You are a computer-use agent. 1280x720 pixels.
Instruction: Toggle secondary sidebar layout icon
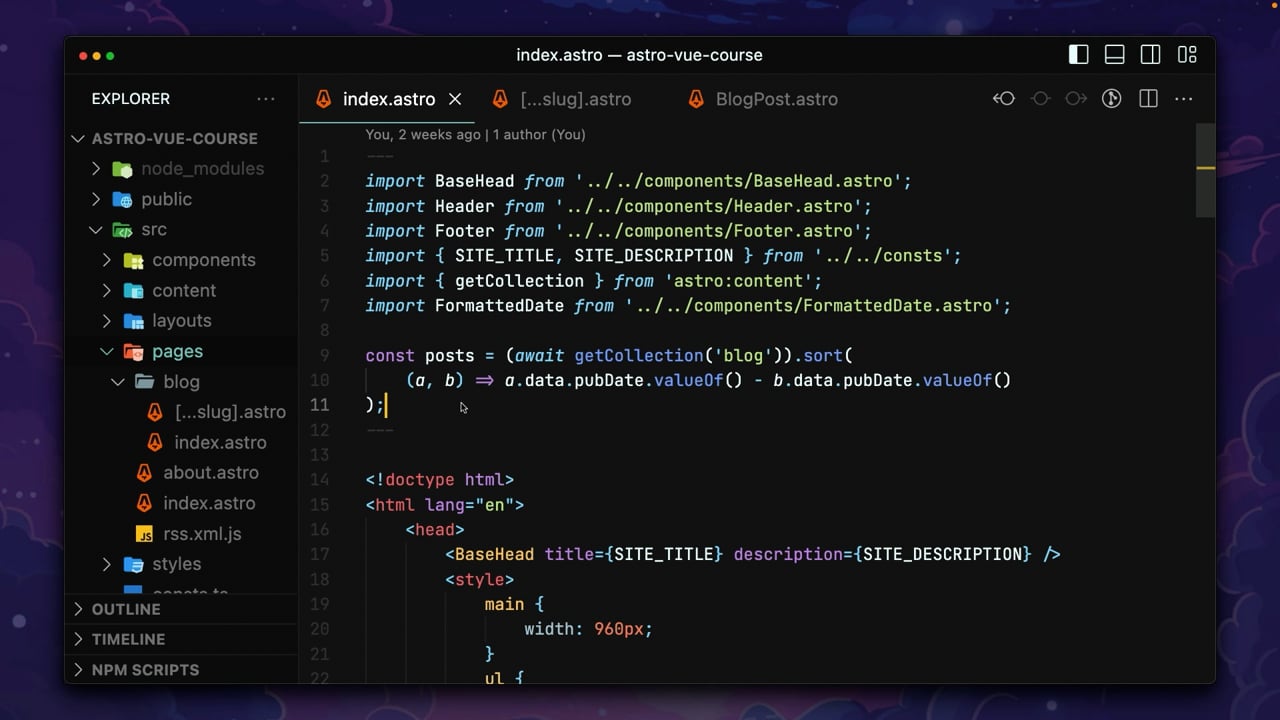tap(1151, 55)
